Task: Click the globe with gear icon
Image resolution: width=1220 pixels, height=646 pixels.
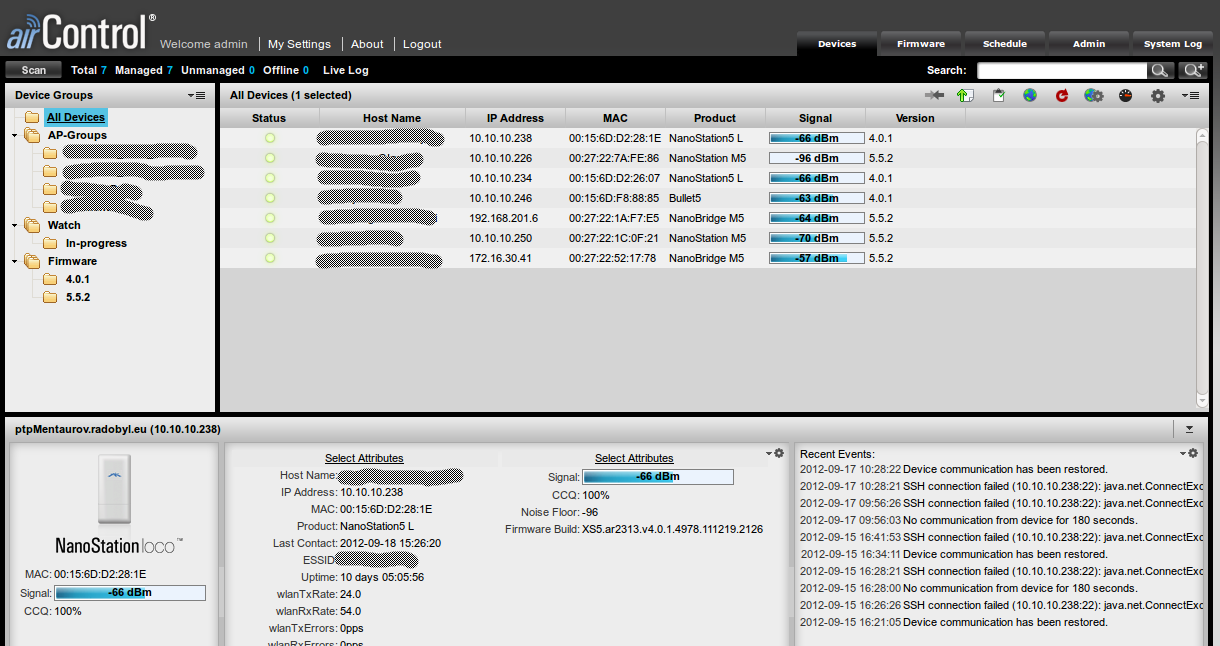Action: (x=1094, y=95)
